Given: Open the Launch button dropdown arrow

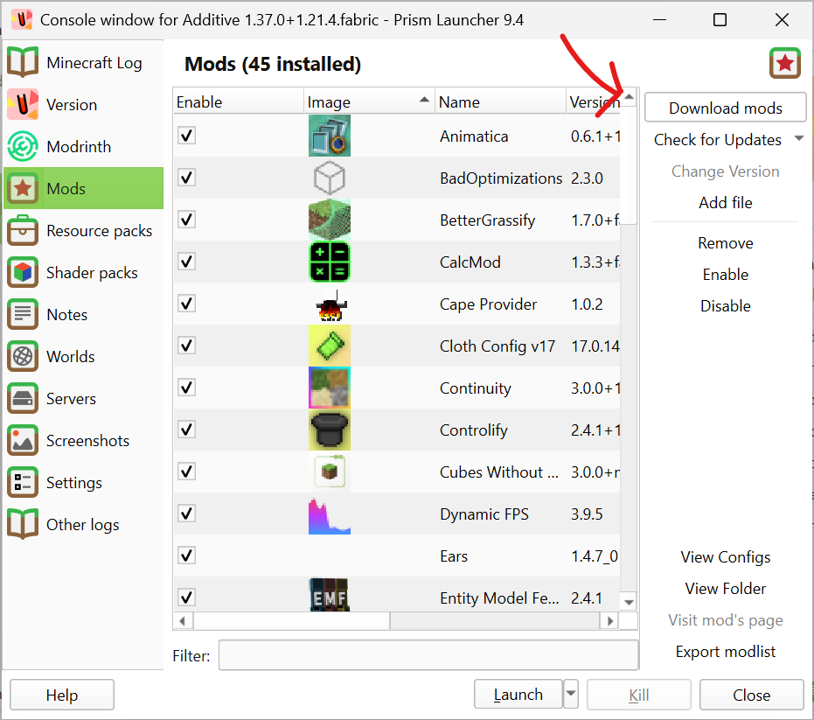Looking at the screenshot, I should tap(570, 693).
